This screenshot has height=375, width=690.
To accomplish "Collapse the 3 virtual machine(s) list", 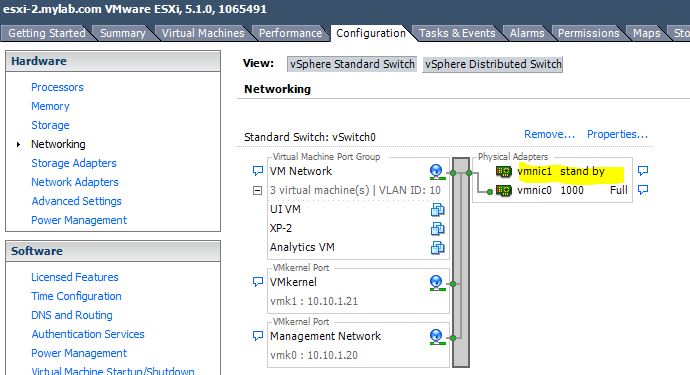I will click(x=257, y=191).
